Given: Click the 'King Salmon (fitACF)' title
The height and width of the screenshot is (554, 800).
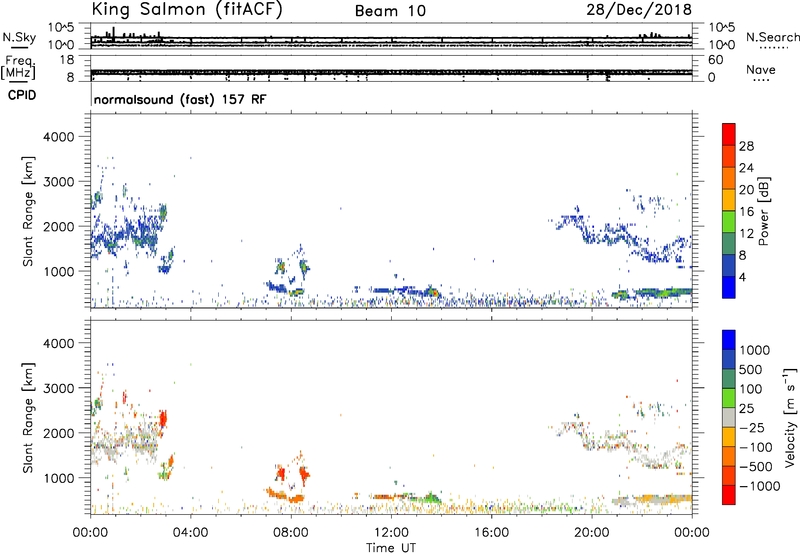Looking at the screenshot, I should (x=186, y=9).
